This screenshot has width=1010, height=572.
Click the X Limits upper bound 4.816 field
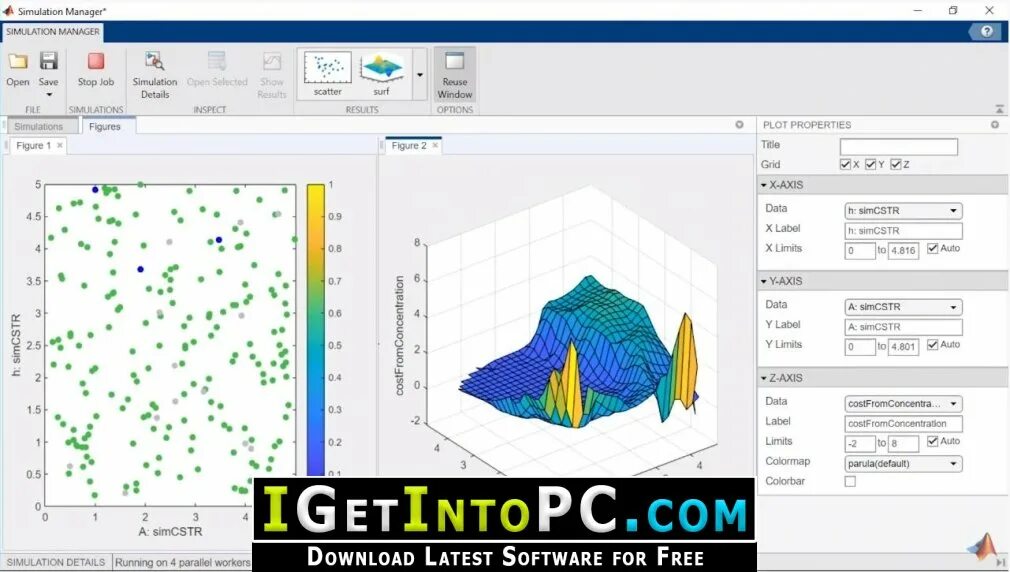[x=903, y=251]
